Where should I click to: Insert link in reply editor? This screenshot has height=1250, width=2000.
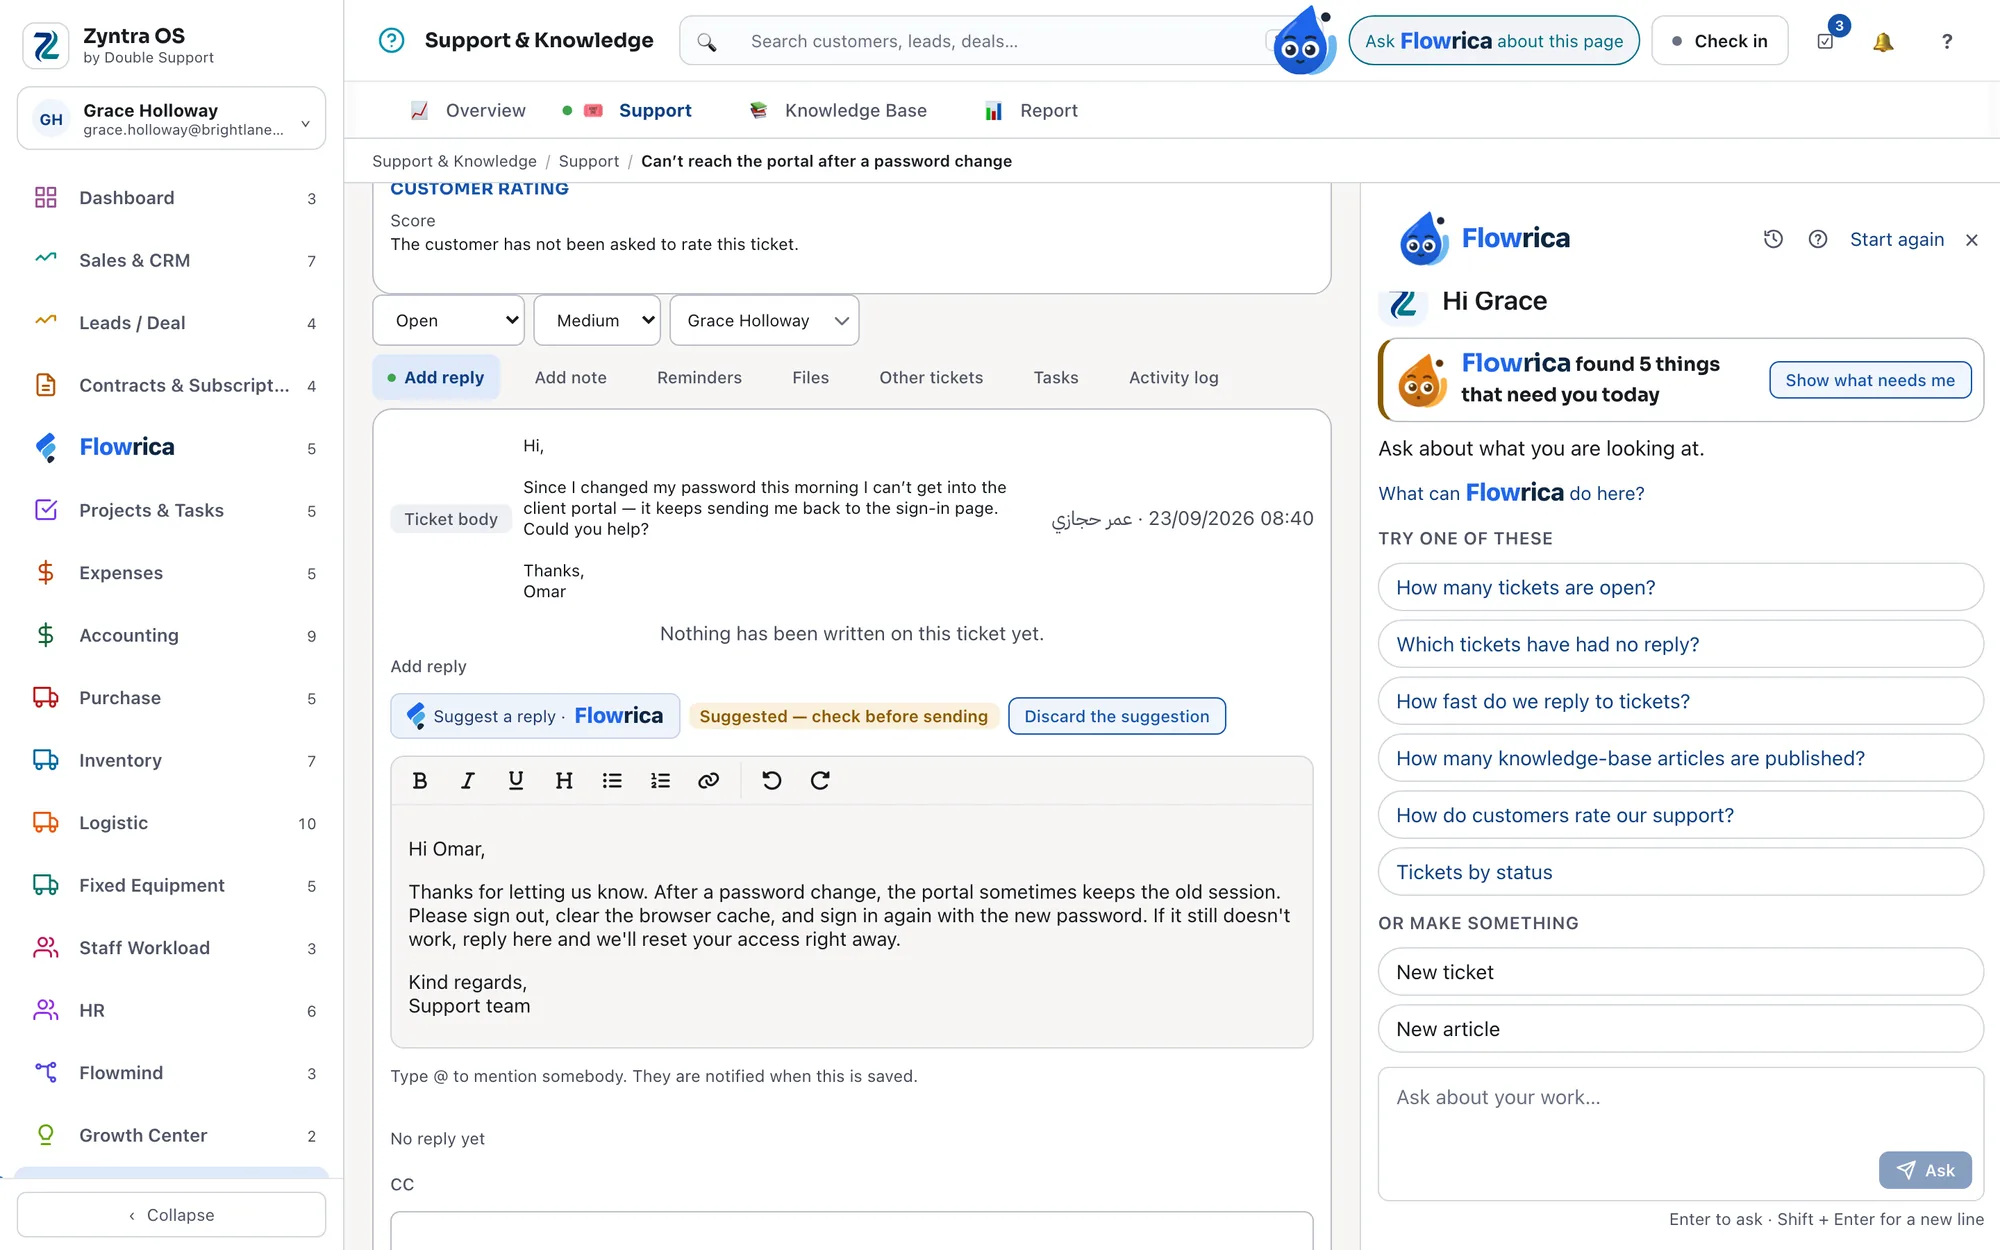(x=708, y=781)
